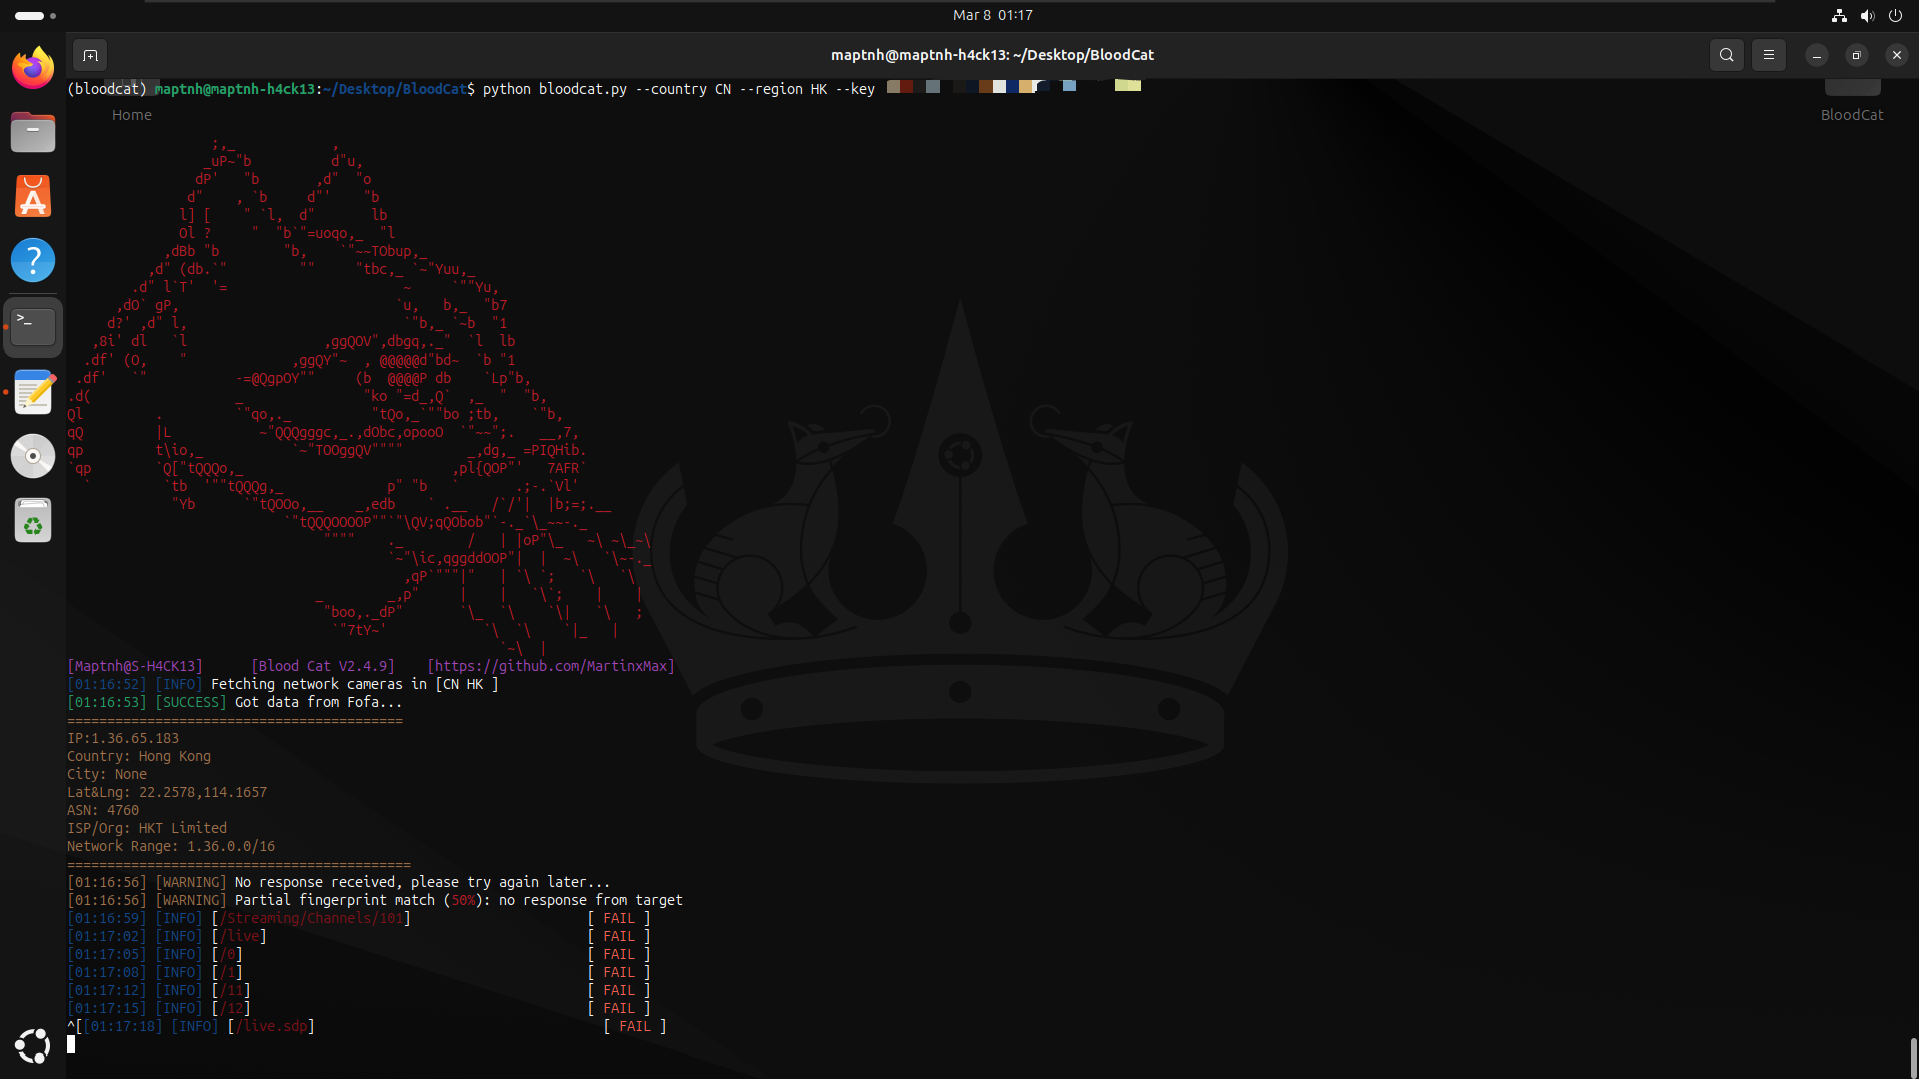
Task: Open network status indicator
Action: (x=1838, y=15)
